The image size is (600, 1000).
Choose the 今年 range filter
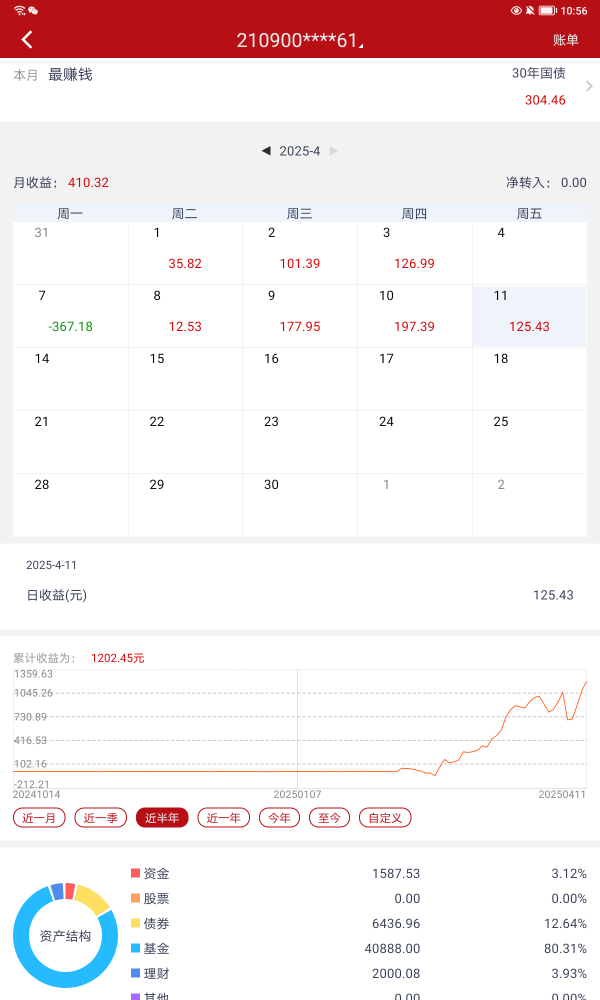click(x=279, y=818)
